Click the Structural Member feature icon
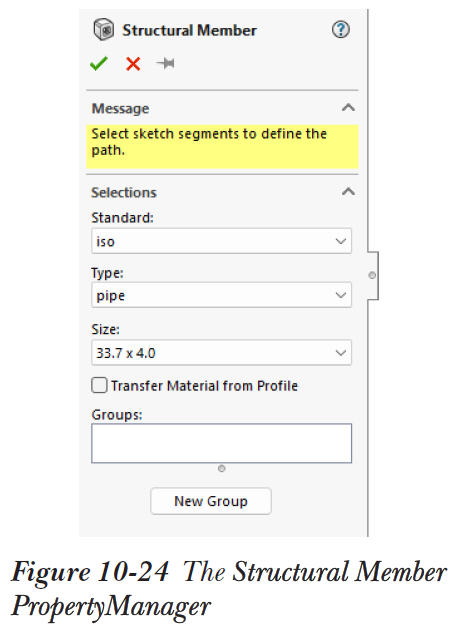The image size is (462, 640). 104,30
